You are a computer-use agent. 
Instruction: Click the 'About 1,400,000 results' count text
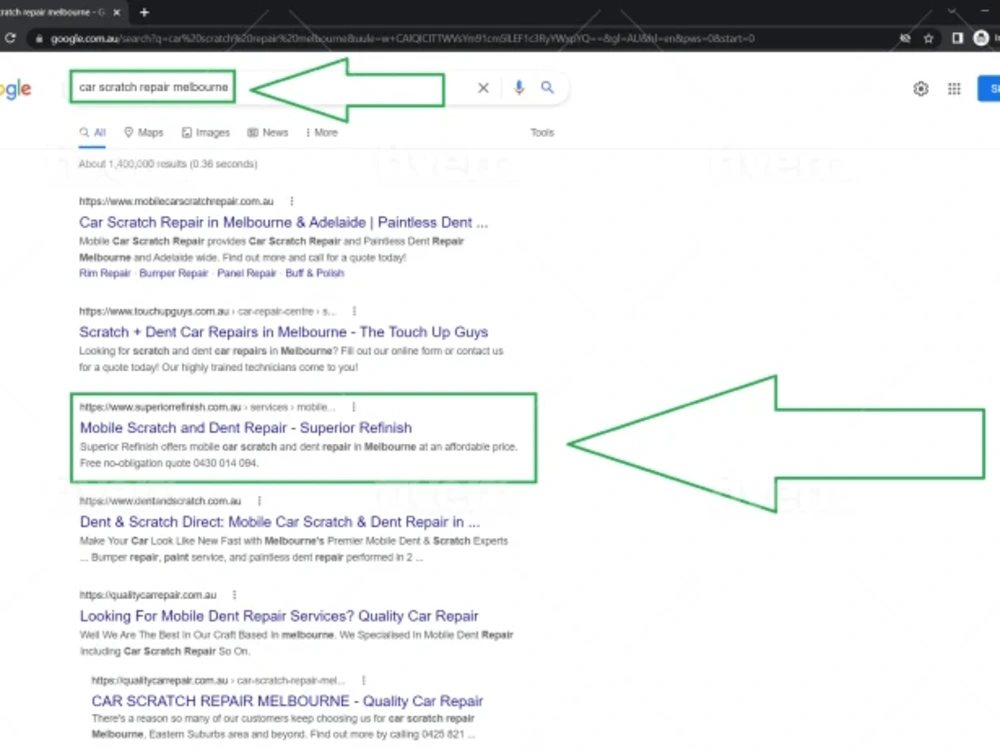click(x=168, y=164)
